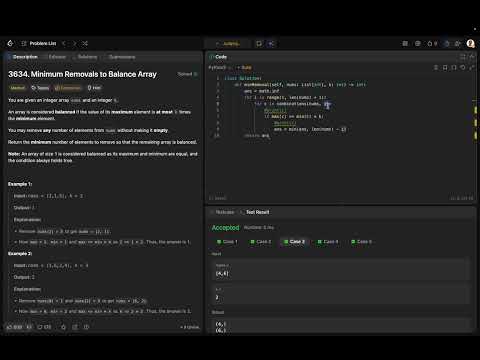
Task: Click the Example 2 heading
Action: [20, 254]
